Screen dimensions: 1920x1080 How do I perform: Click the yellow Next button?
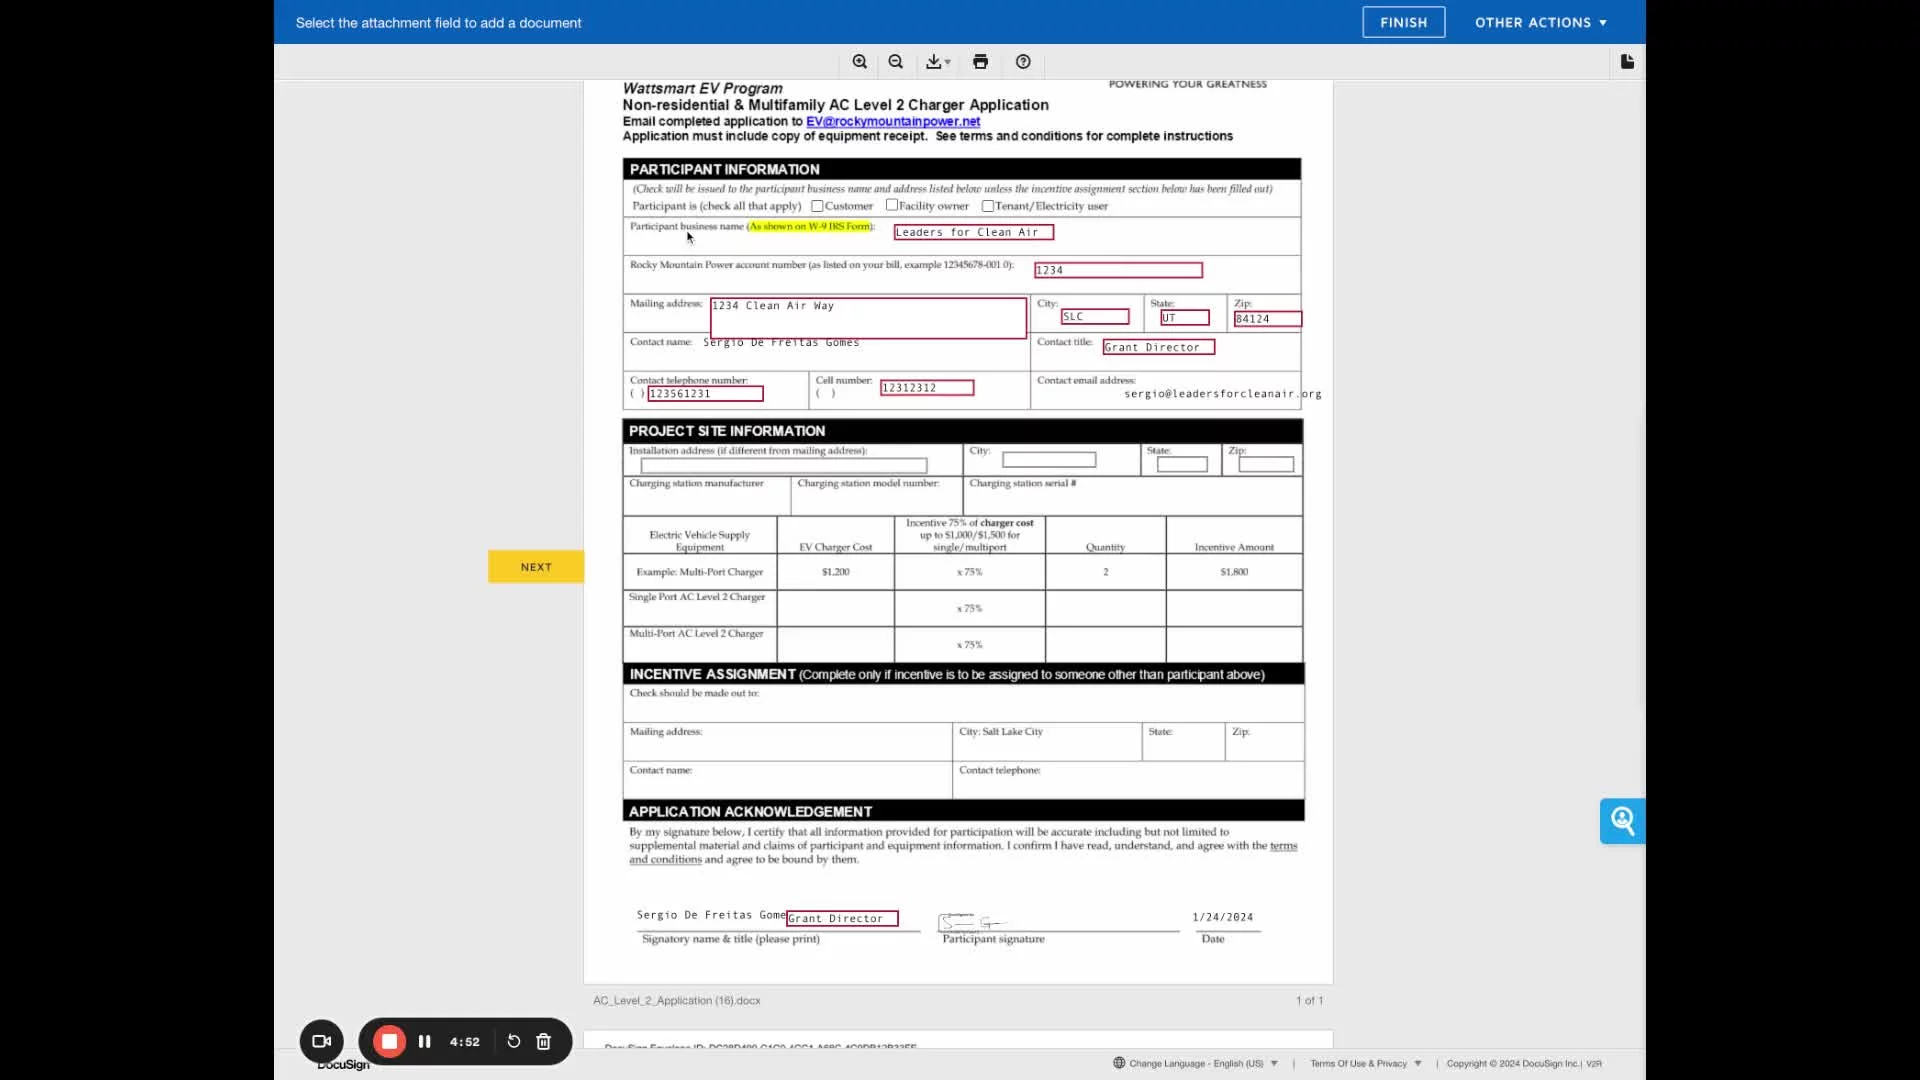[536, 567]
